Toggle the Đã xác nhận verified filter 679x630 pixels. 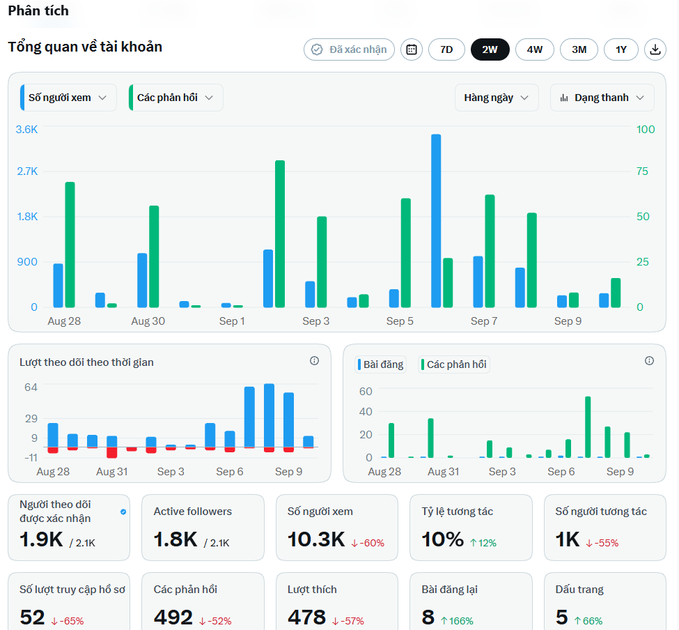(x=349, y=50)
